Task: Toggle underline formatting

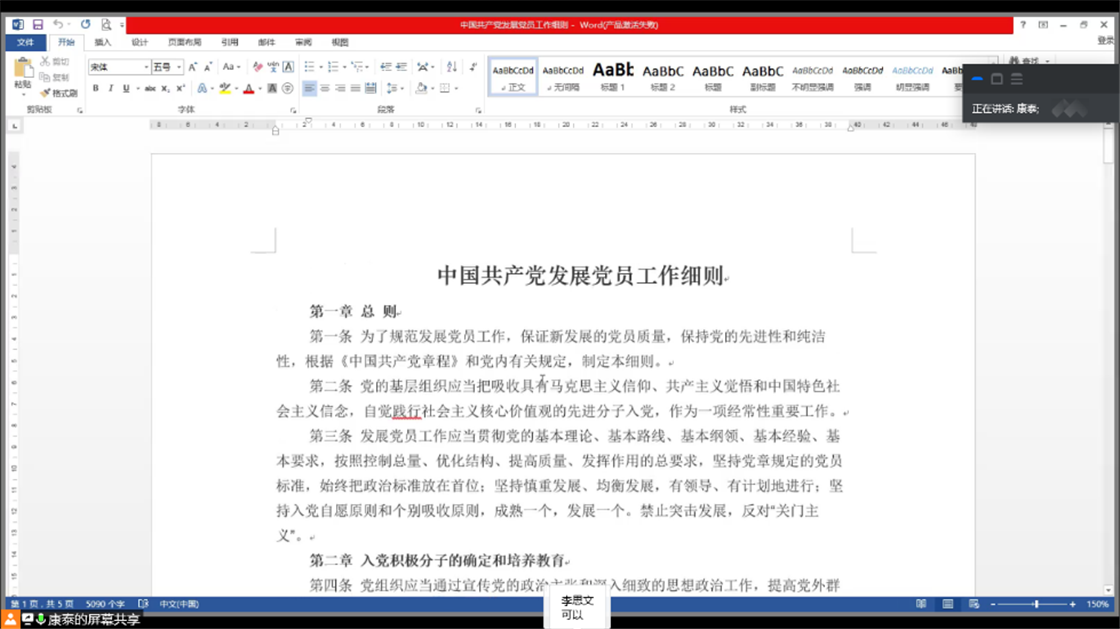Action: (126, 89)
